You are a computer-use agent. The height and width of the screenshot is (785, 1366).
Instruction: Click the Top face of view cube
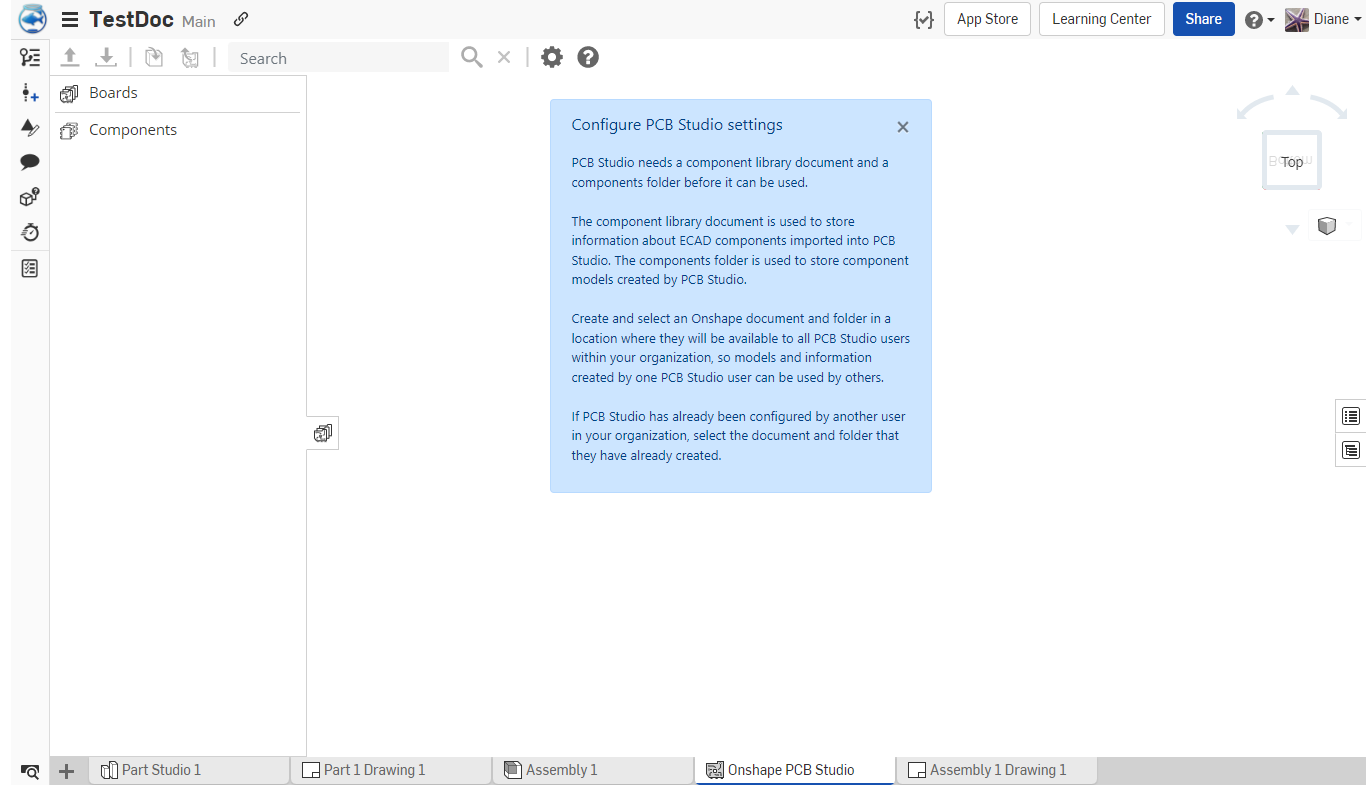(x=1292, y=162)
